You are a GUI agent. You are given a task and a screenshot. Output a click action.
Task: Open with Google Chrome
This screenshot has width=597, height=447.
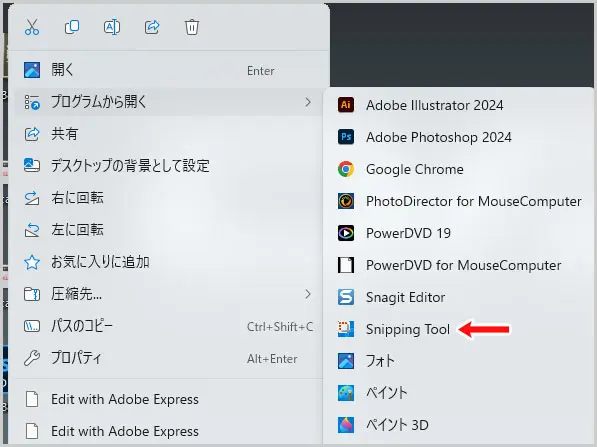[458, 169]
